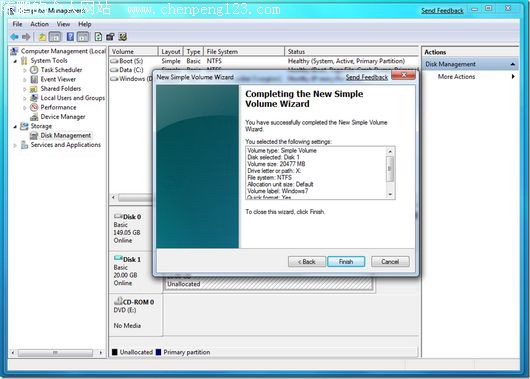The height and width of the screenshot is (379, 530).
Task: Collapse the Disk Management actions section
Action: 513,64
